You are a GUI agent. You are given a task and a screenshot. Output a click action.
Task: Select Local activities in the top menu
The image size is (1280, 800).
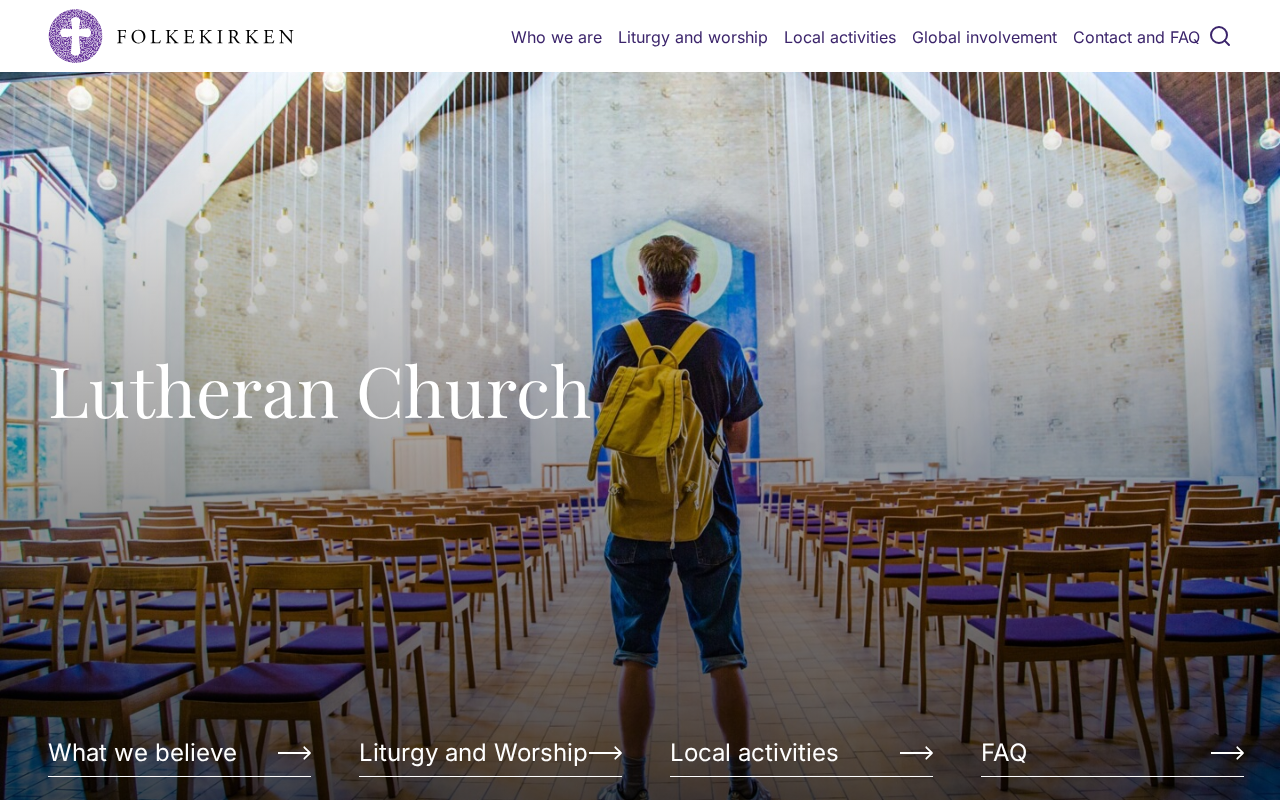(x=840, y=37)
